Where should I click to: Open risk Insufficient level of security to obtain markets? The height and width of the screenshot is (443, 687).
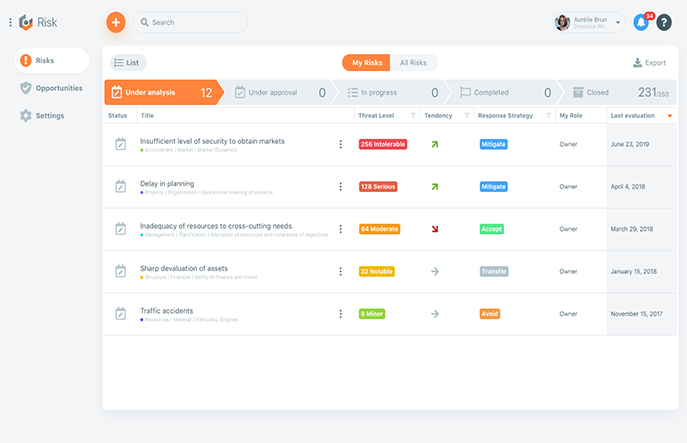[x=212, y=141]
